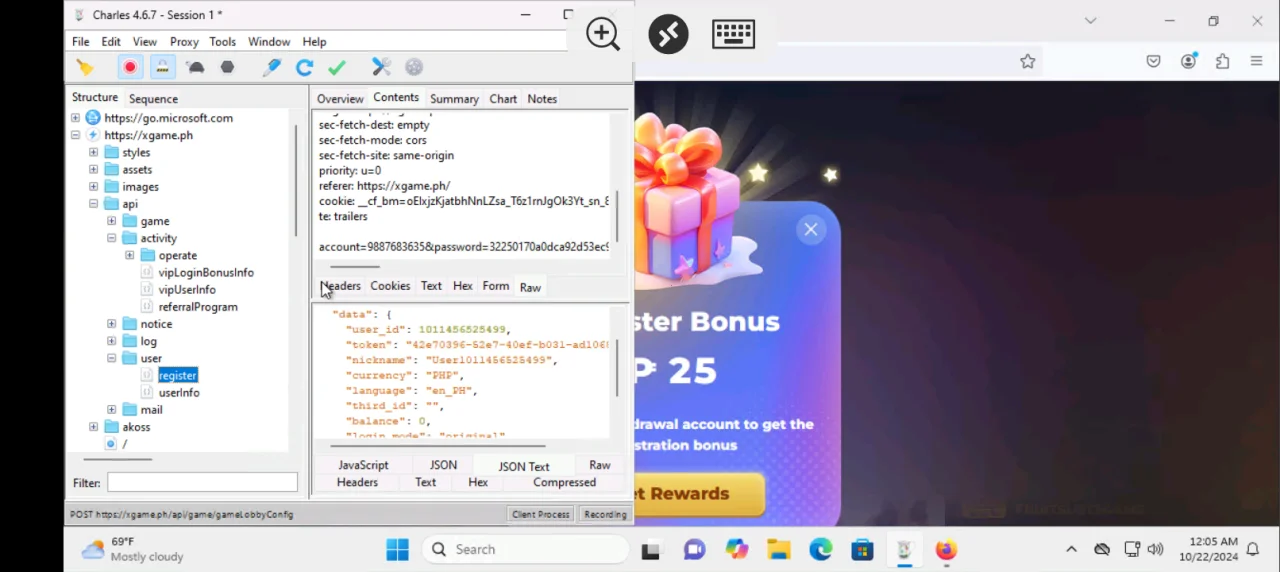Click the zoom-in magnifier overlay icon
This screenshot has height=572, width=1280.
(x=603, y=34)
